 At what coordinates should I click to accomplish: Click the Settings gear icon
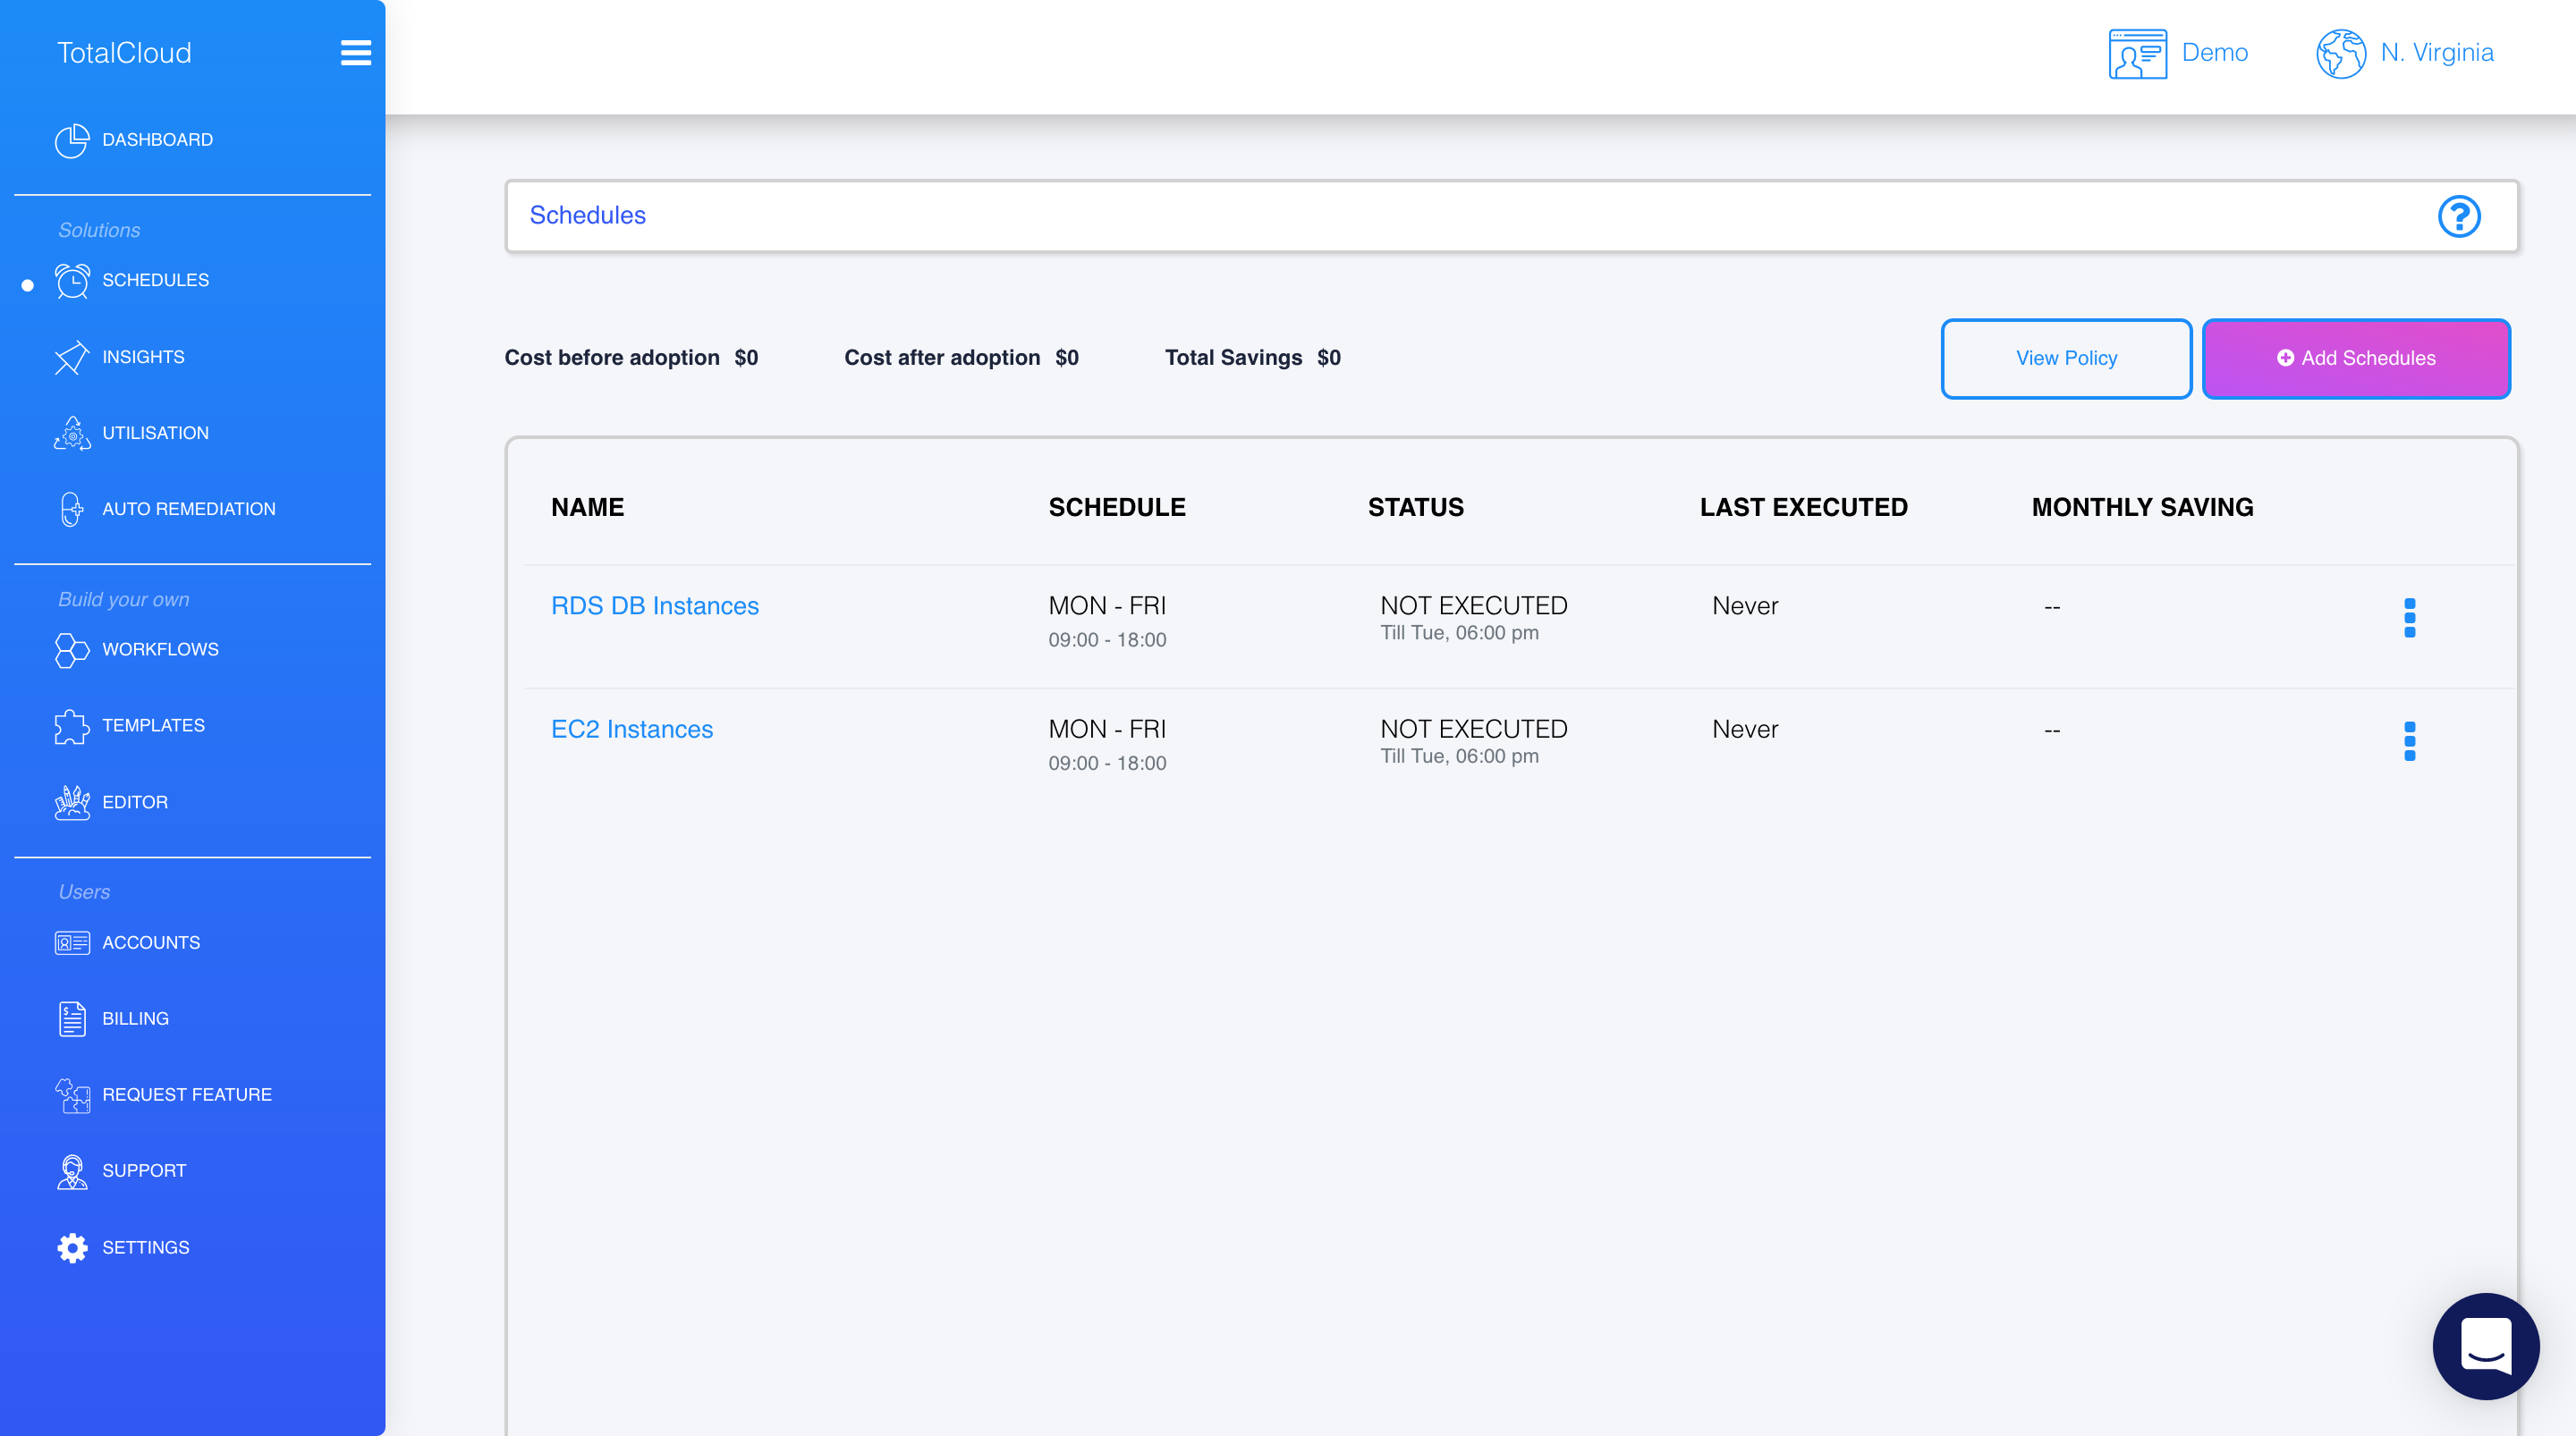(x=72, y=1247)
